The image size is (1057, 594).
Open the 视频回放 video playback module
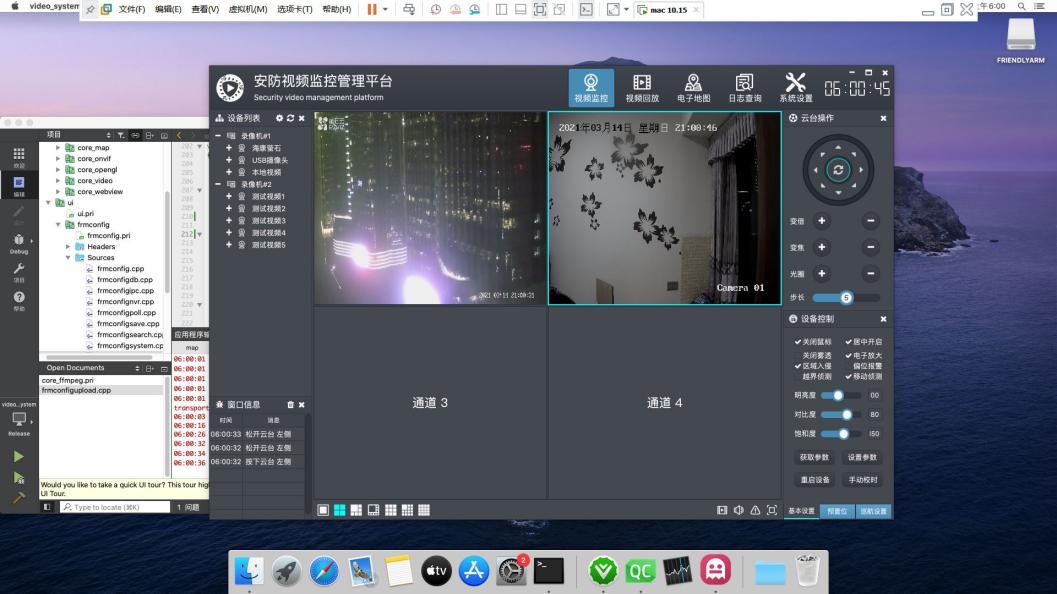coord(642,88)
